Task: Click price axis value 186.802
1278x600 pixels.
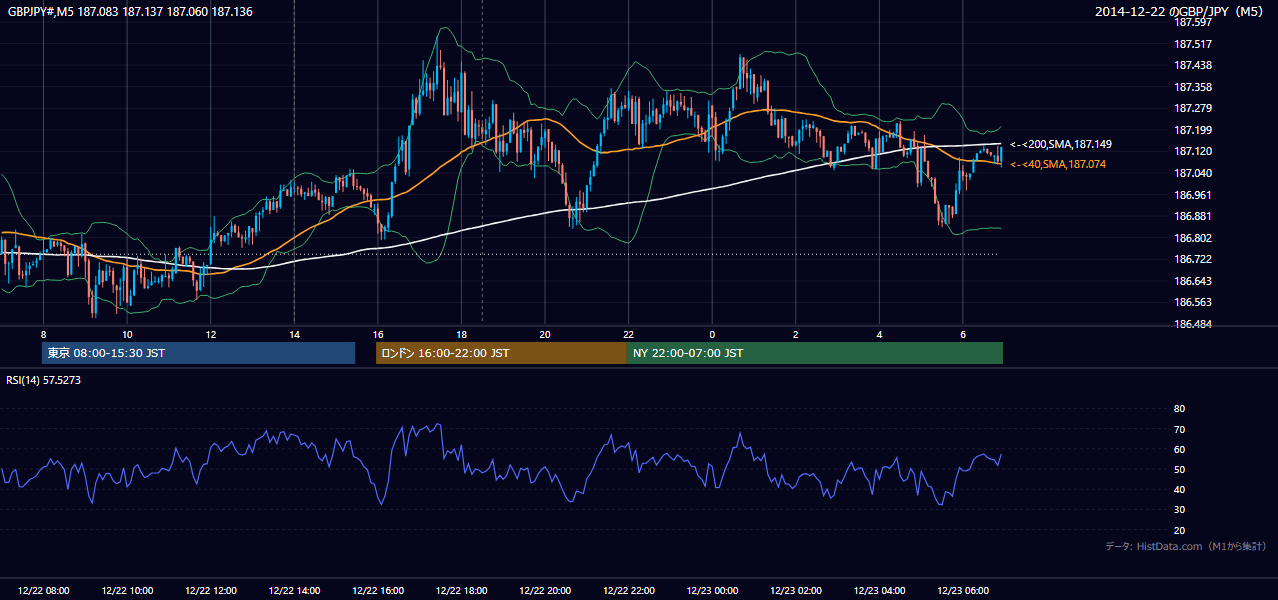Action: 1194,238
